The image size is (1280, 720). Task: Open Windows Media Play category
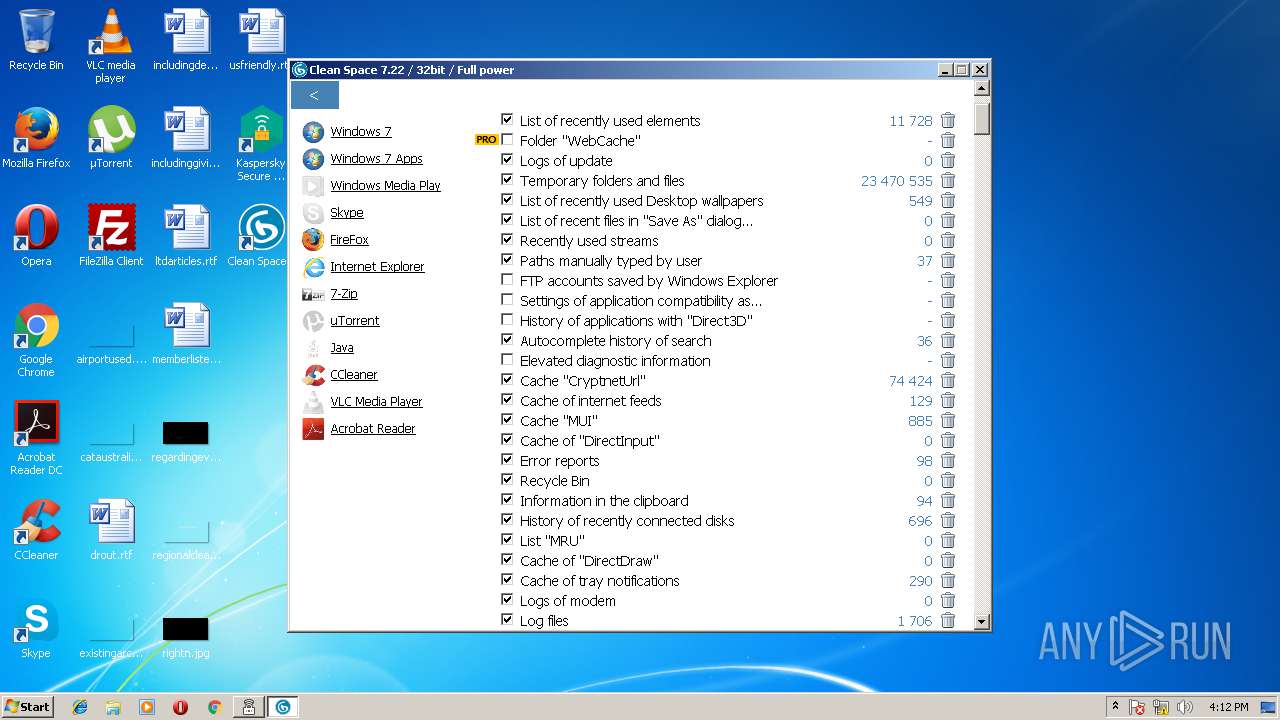point(385,186)
